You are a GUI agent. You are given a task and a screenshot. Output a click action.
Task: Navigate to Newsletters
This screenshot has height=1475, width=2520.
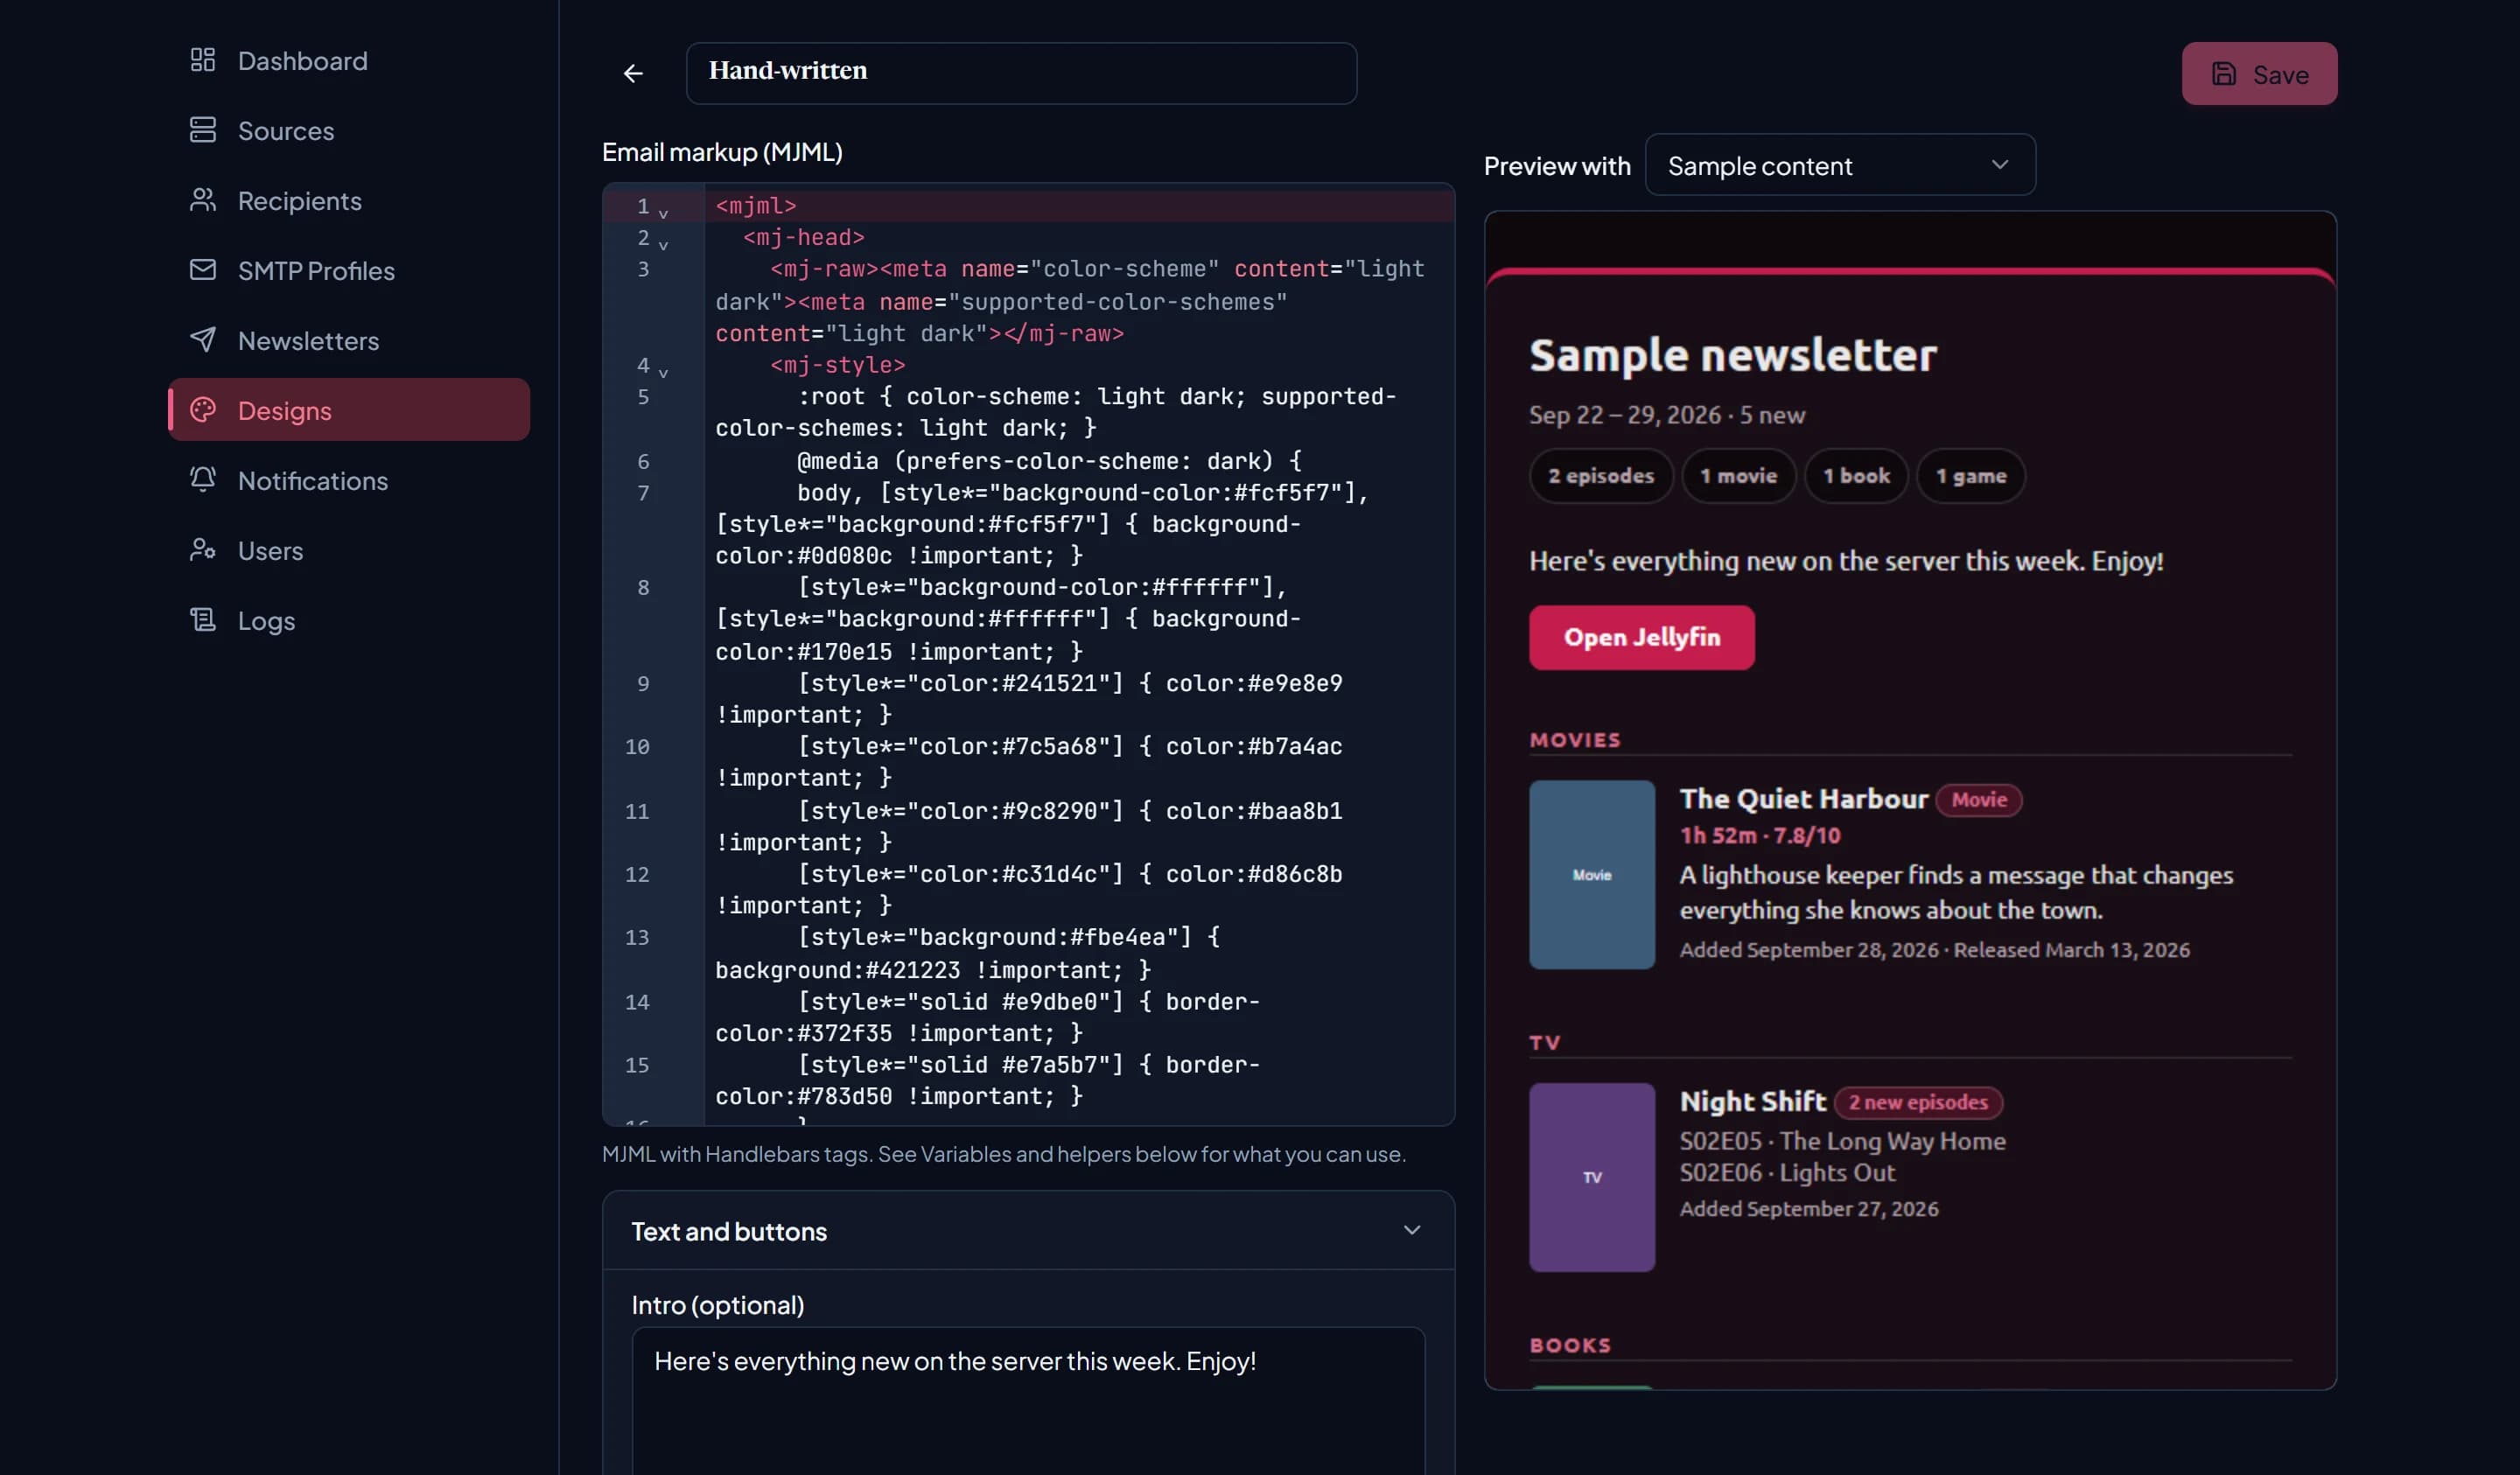coord(349,340)
